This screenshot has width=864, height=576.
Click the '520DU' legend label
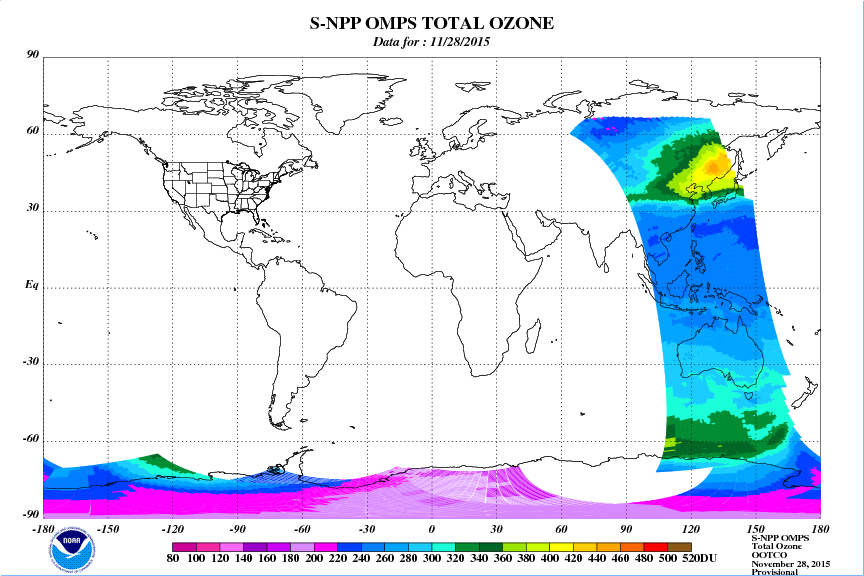pos(700,558)
